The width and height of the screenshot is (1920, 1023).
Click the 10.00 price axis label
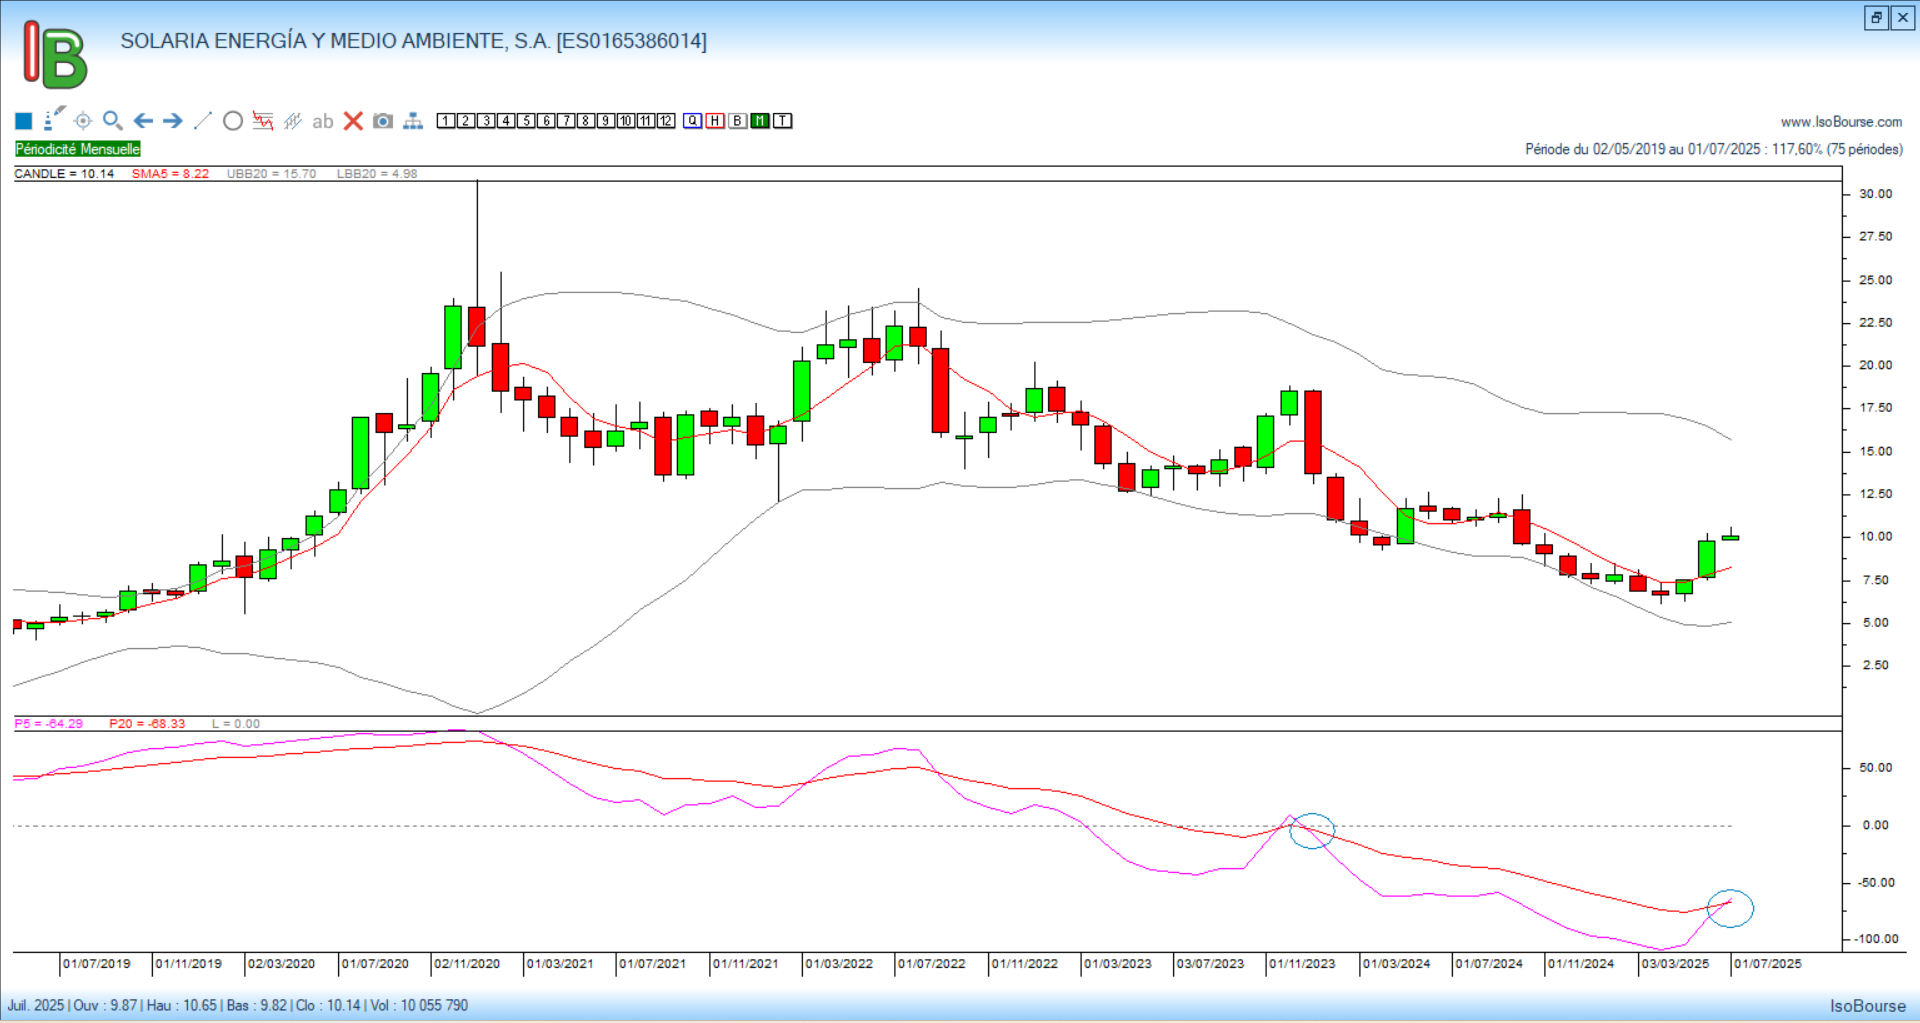point(1876,537)
